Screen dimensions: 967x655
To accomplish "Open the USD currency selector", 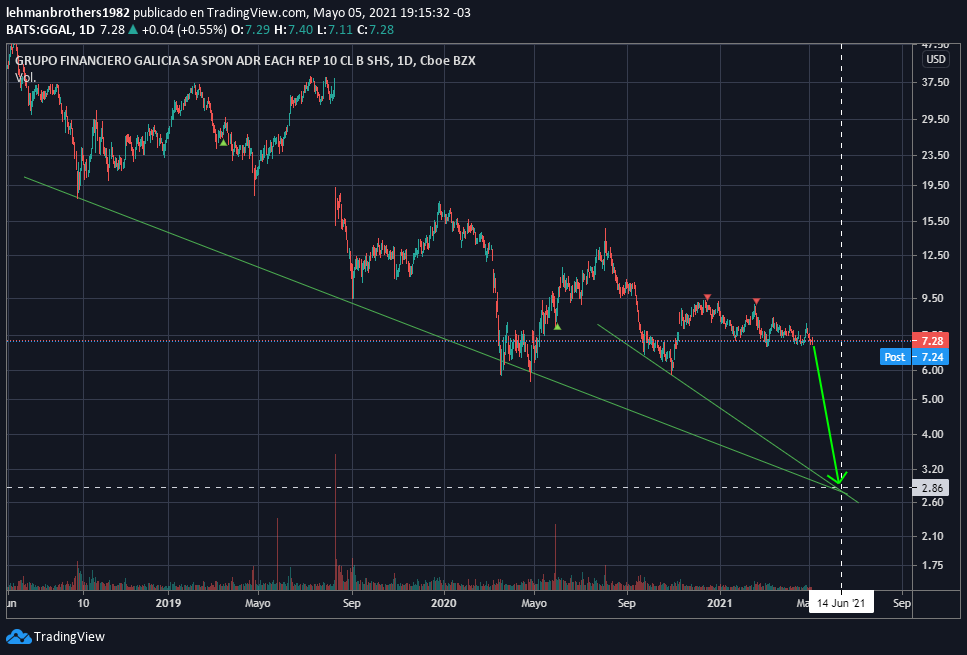I will [935, 59].
